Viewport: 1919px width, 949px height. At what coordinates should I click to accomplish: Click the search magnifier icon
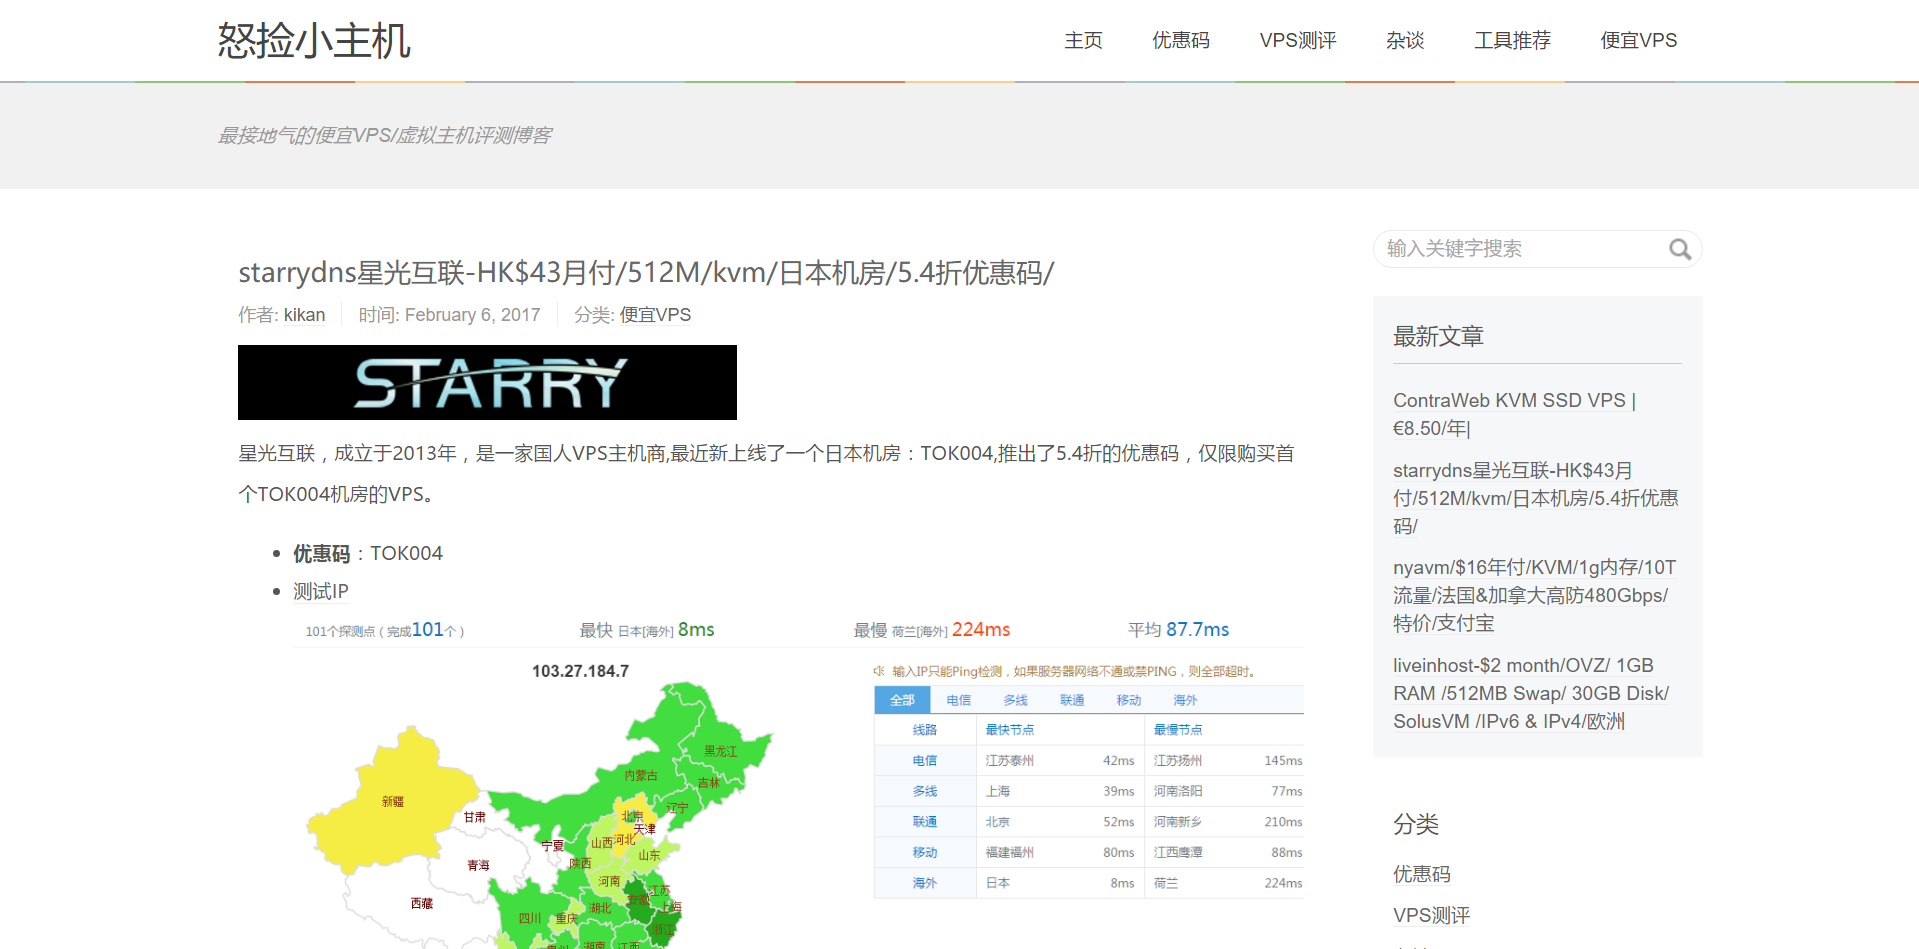[x=1680, y=250]
